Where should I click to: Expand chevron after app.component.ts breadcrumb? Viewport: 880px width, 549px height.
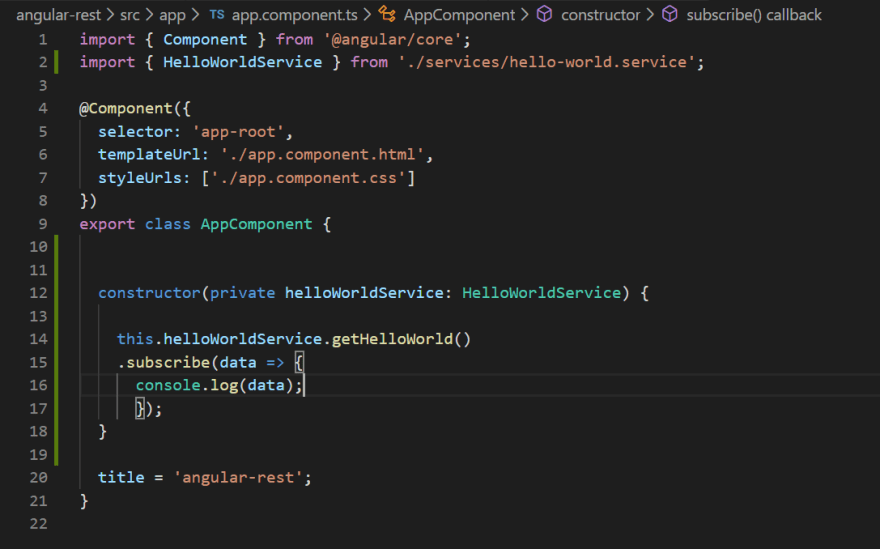(367, 15)
